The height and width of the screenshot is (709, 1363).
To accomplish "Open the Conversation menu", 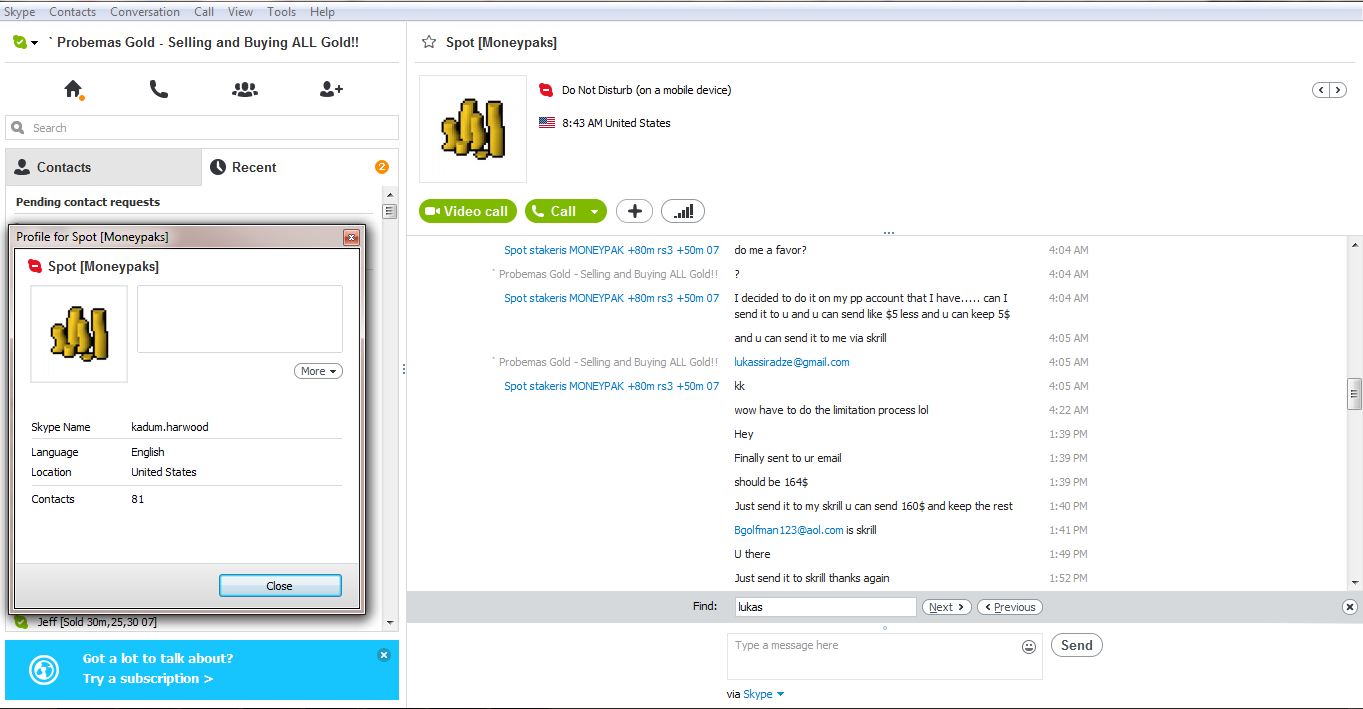I will [145, 12].
